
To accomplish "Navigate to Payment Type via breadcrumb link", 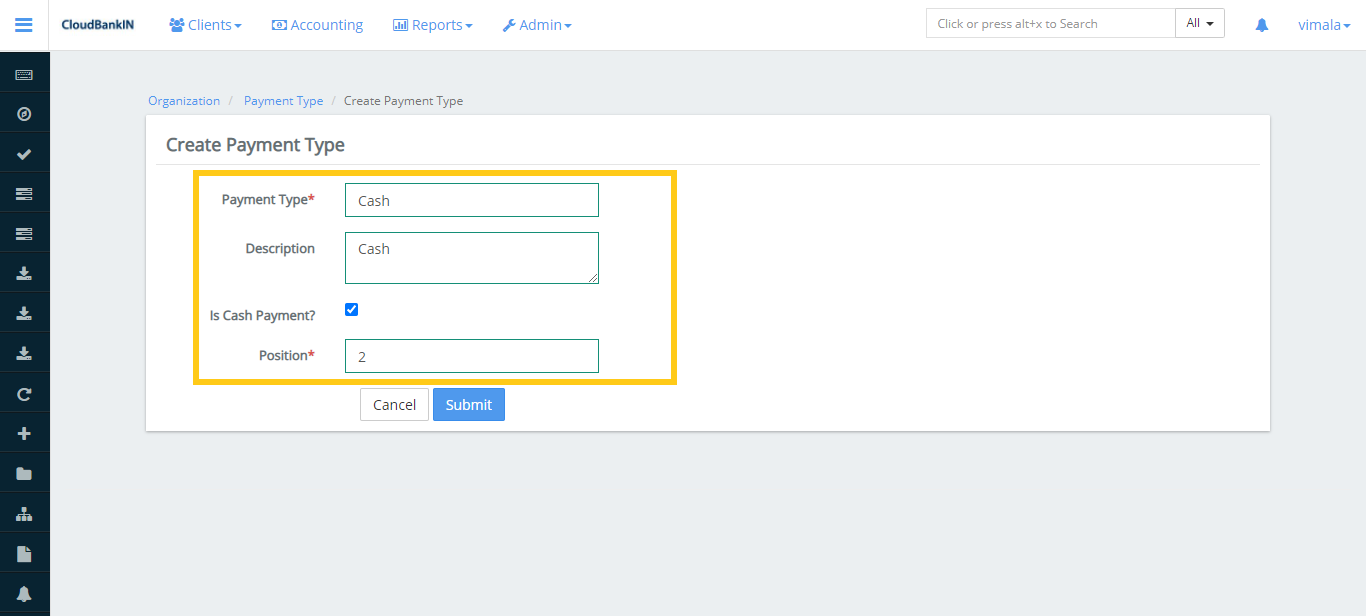I will tap(283, 100).
